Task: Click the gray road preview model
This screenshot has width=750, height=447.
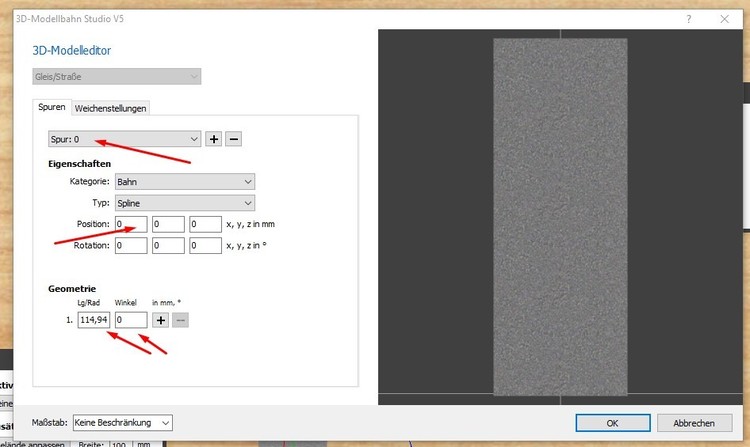Action: (560, 217)
